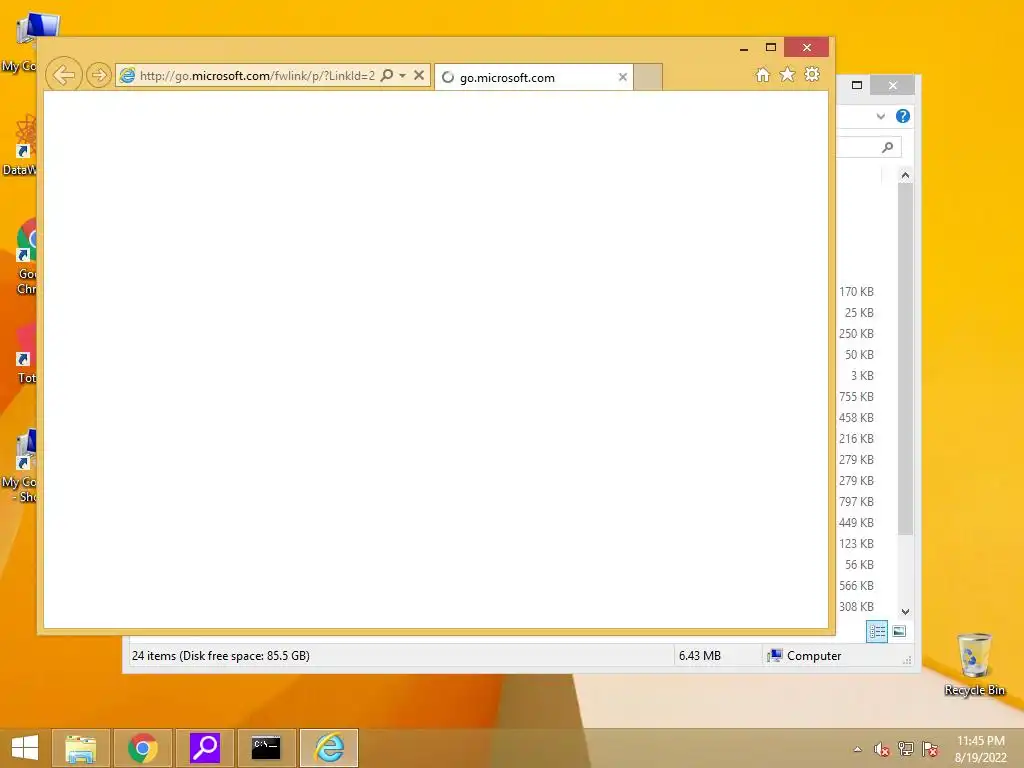Viewport: 1024px width, 768px height.
Task: Show hidden system tray icons
Action: click(x=857, y=749)
